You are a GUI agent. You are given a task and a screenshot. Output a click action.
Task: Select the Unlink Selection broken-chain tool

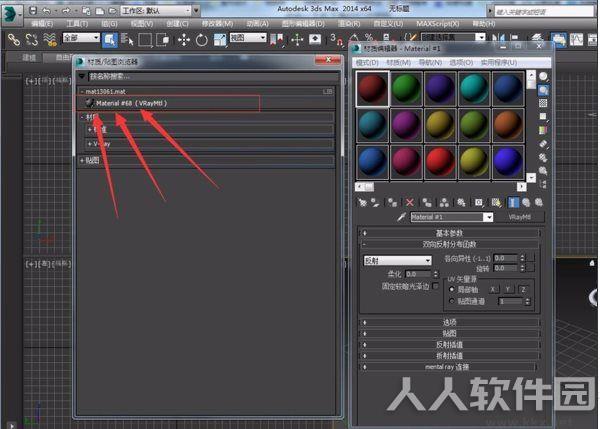click(32, 39)
